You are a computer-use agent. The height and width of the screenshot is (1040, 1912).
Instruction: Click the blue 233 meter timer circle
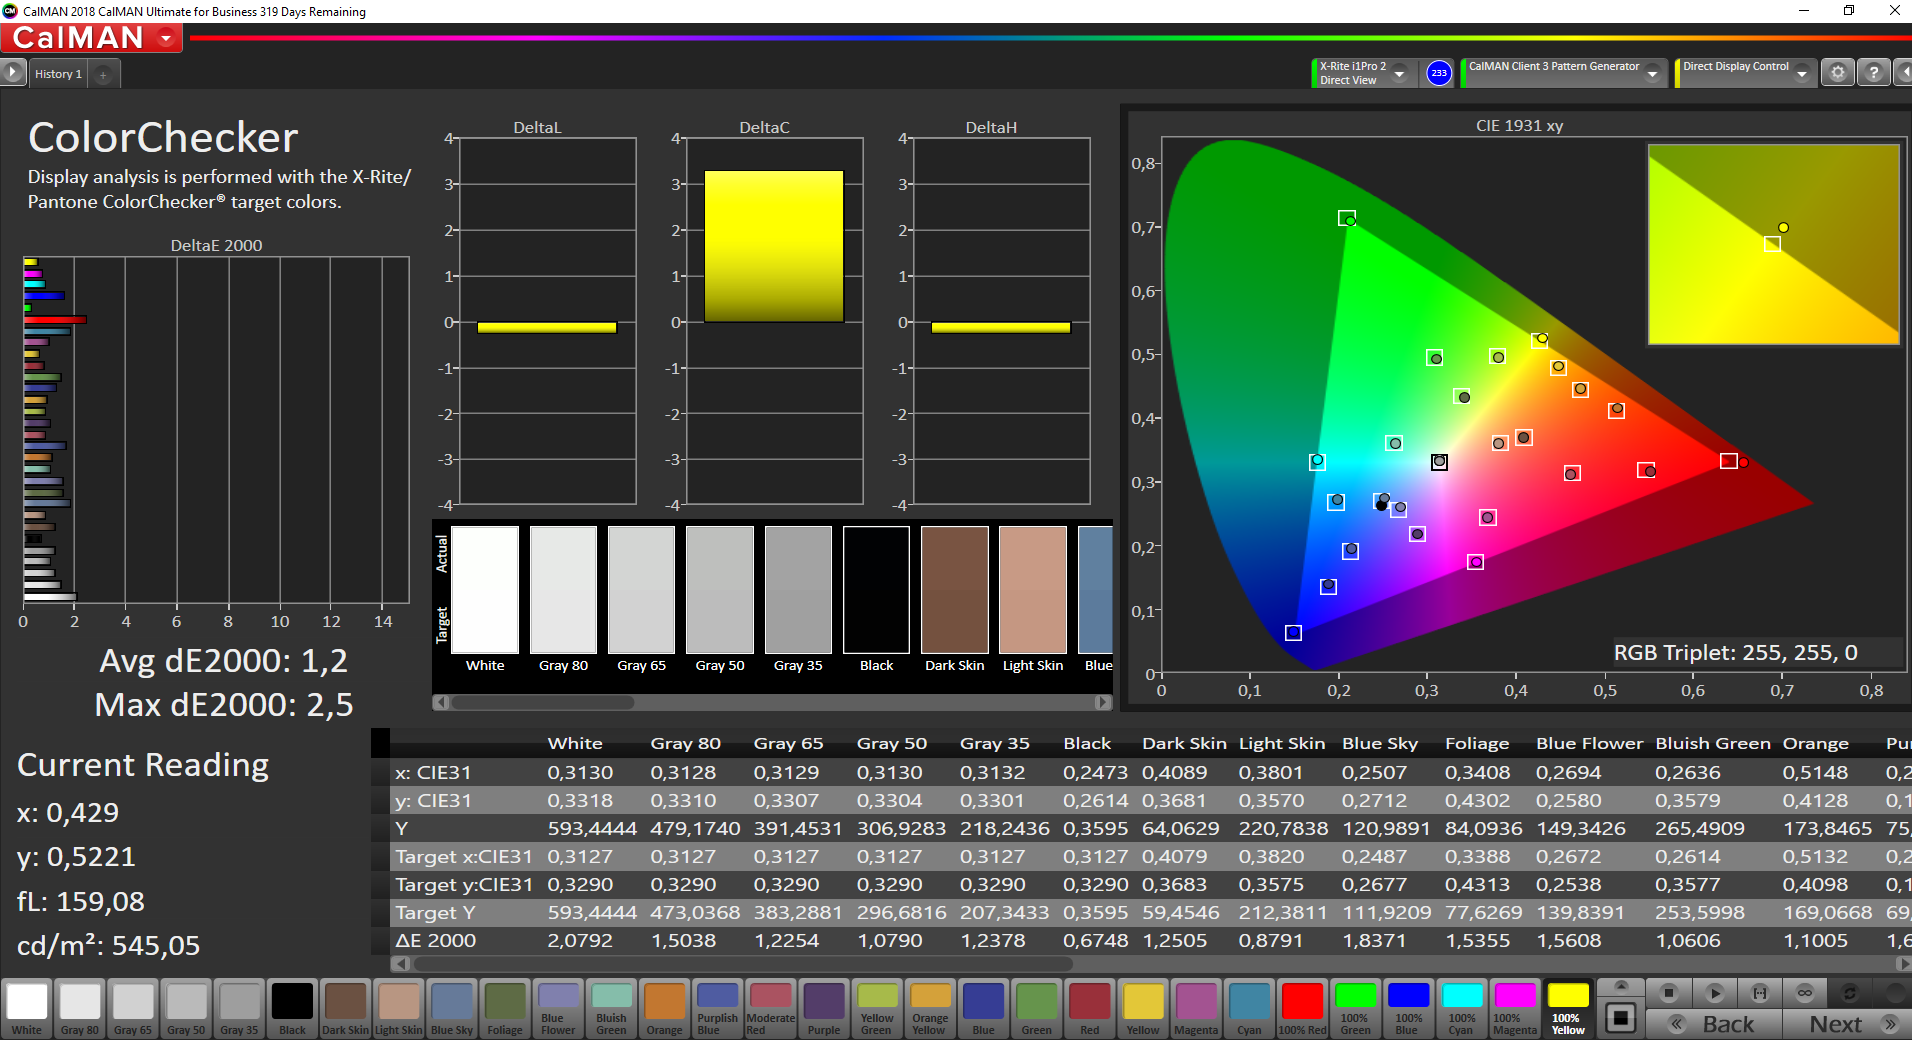click(1438, 73)
